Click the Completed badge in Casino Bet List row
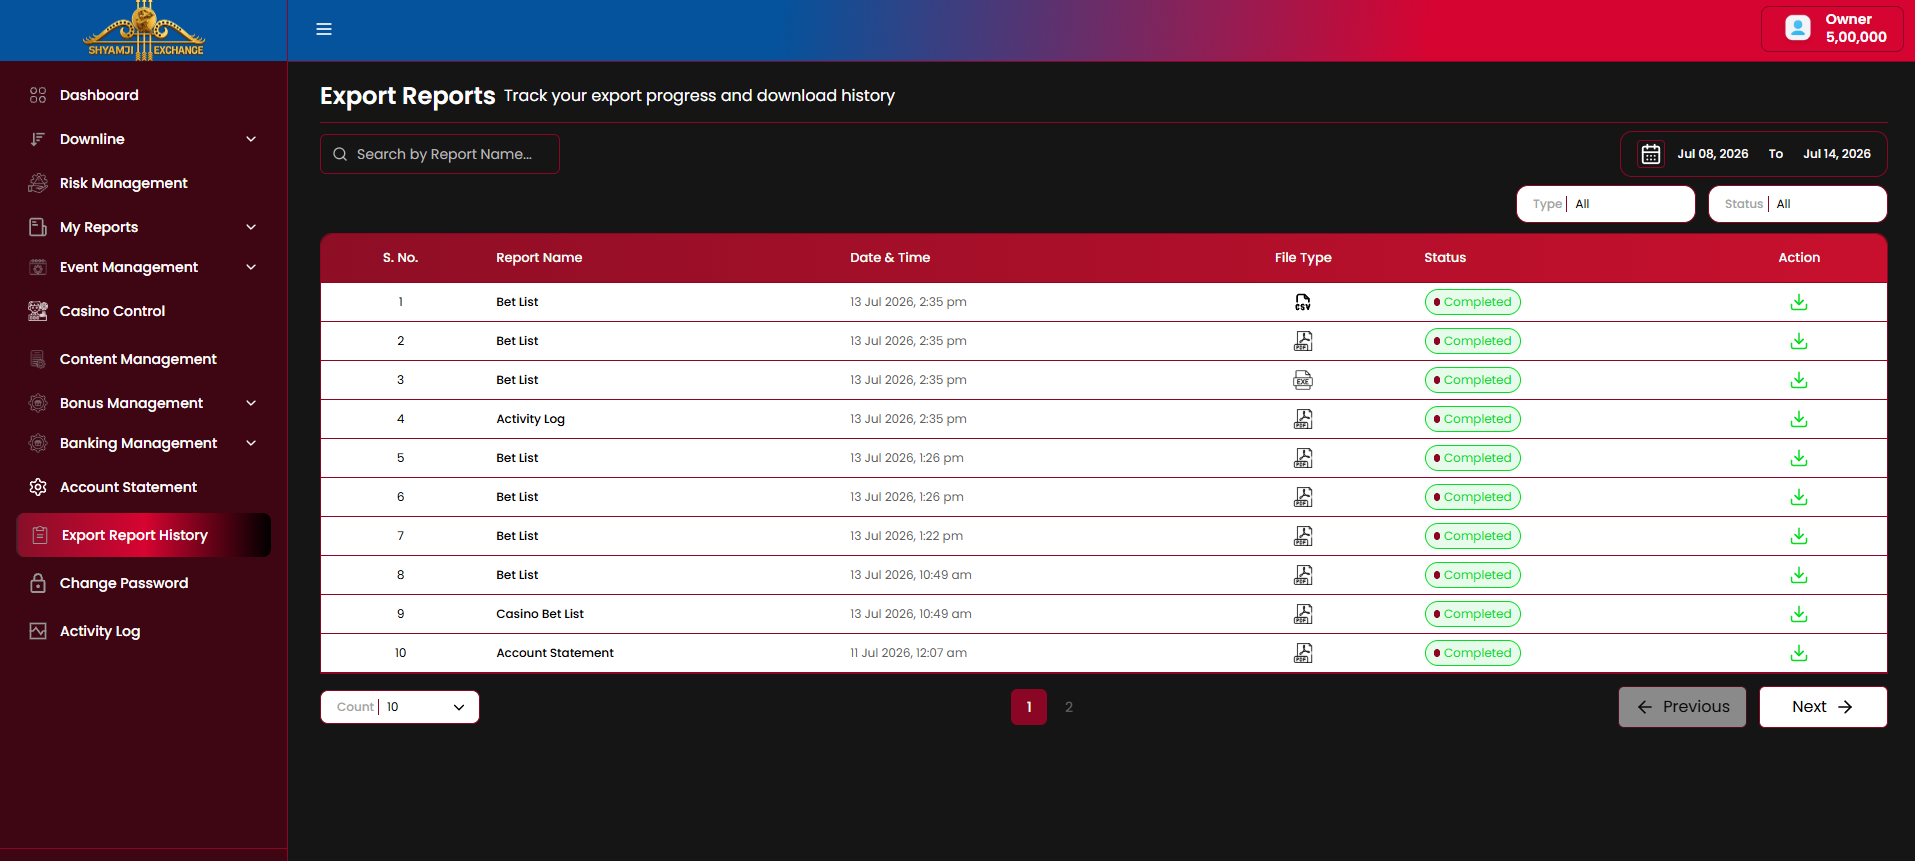Screen dimensions: 1915x861 [1473, 614]
